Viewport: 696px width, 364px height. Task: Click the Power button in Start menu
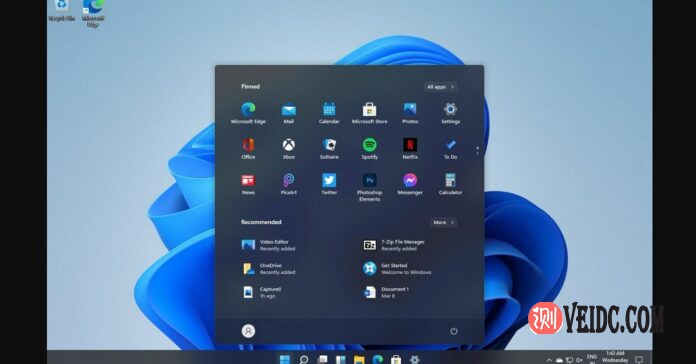tap(454, 331)
